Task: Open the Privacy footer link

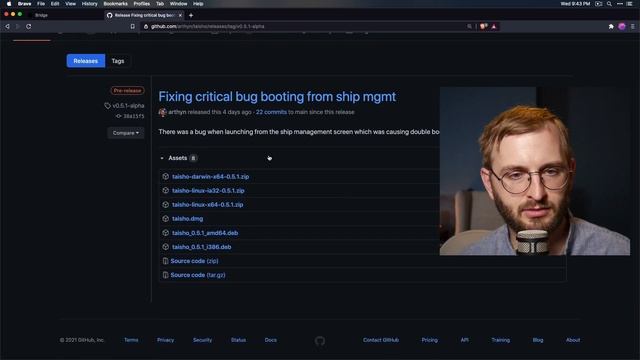Action: (165, 340)
